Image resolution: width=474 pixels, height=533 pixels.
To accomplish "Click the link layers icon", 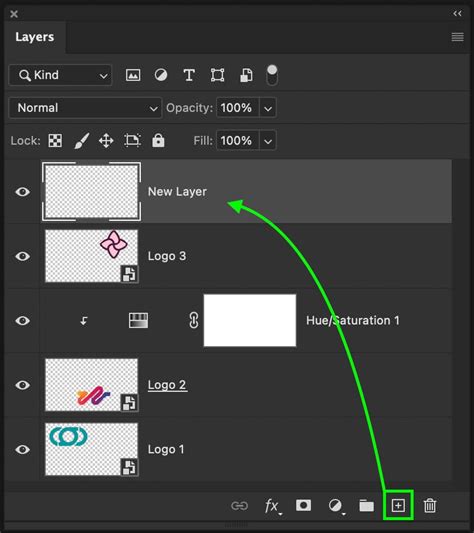I will click(239, 506).
